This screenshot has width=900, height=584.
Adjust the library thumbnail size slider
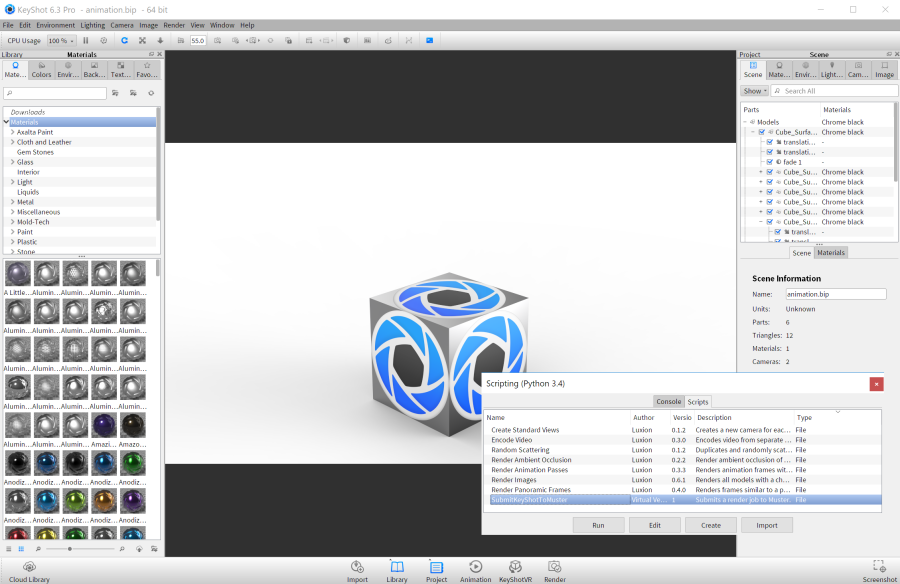(70, 549)
